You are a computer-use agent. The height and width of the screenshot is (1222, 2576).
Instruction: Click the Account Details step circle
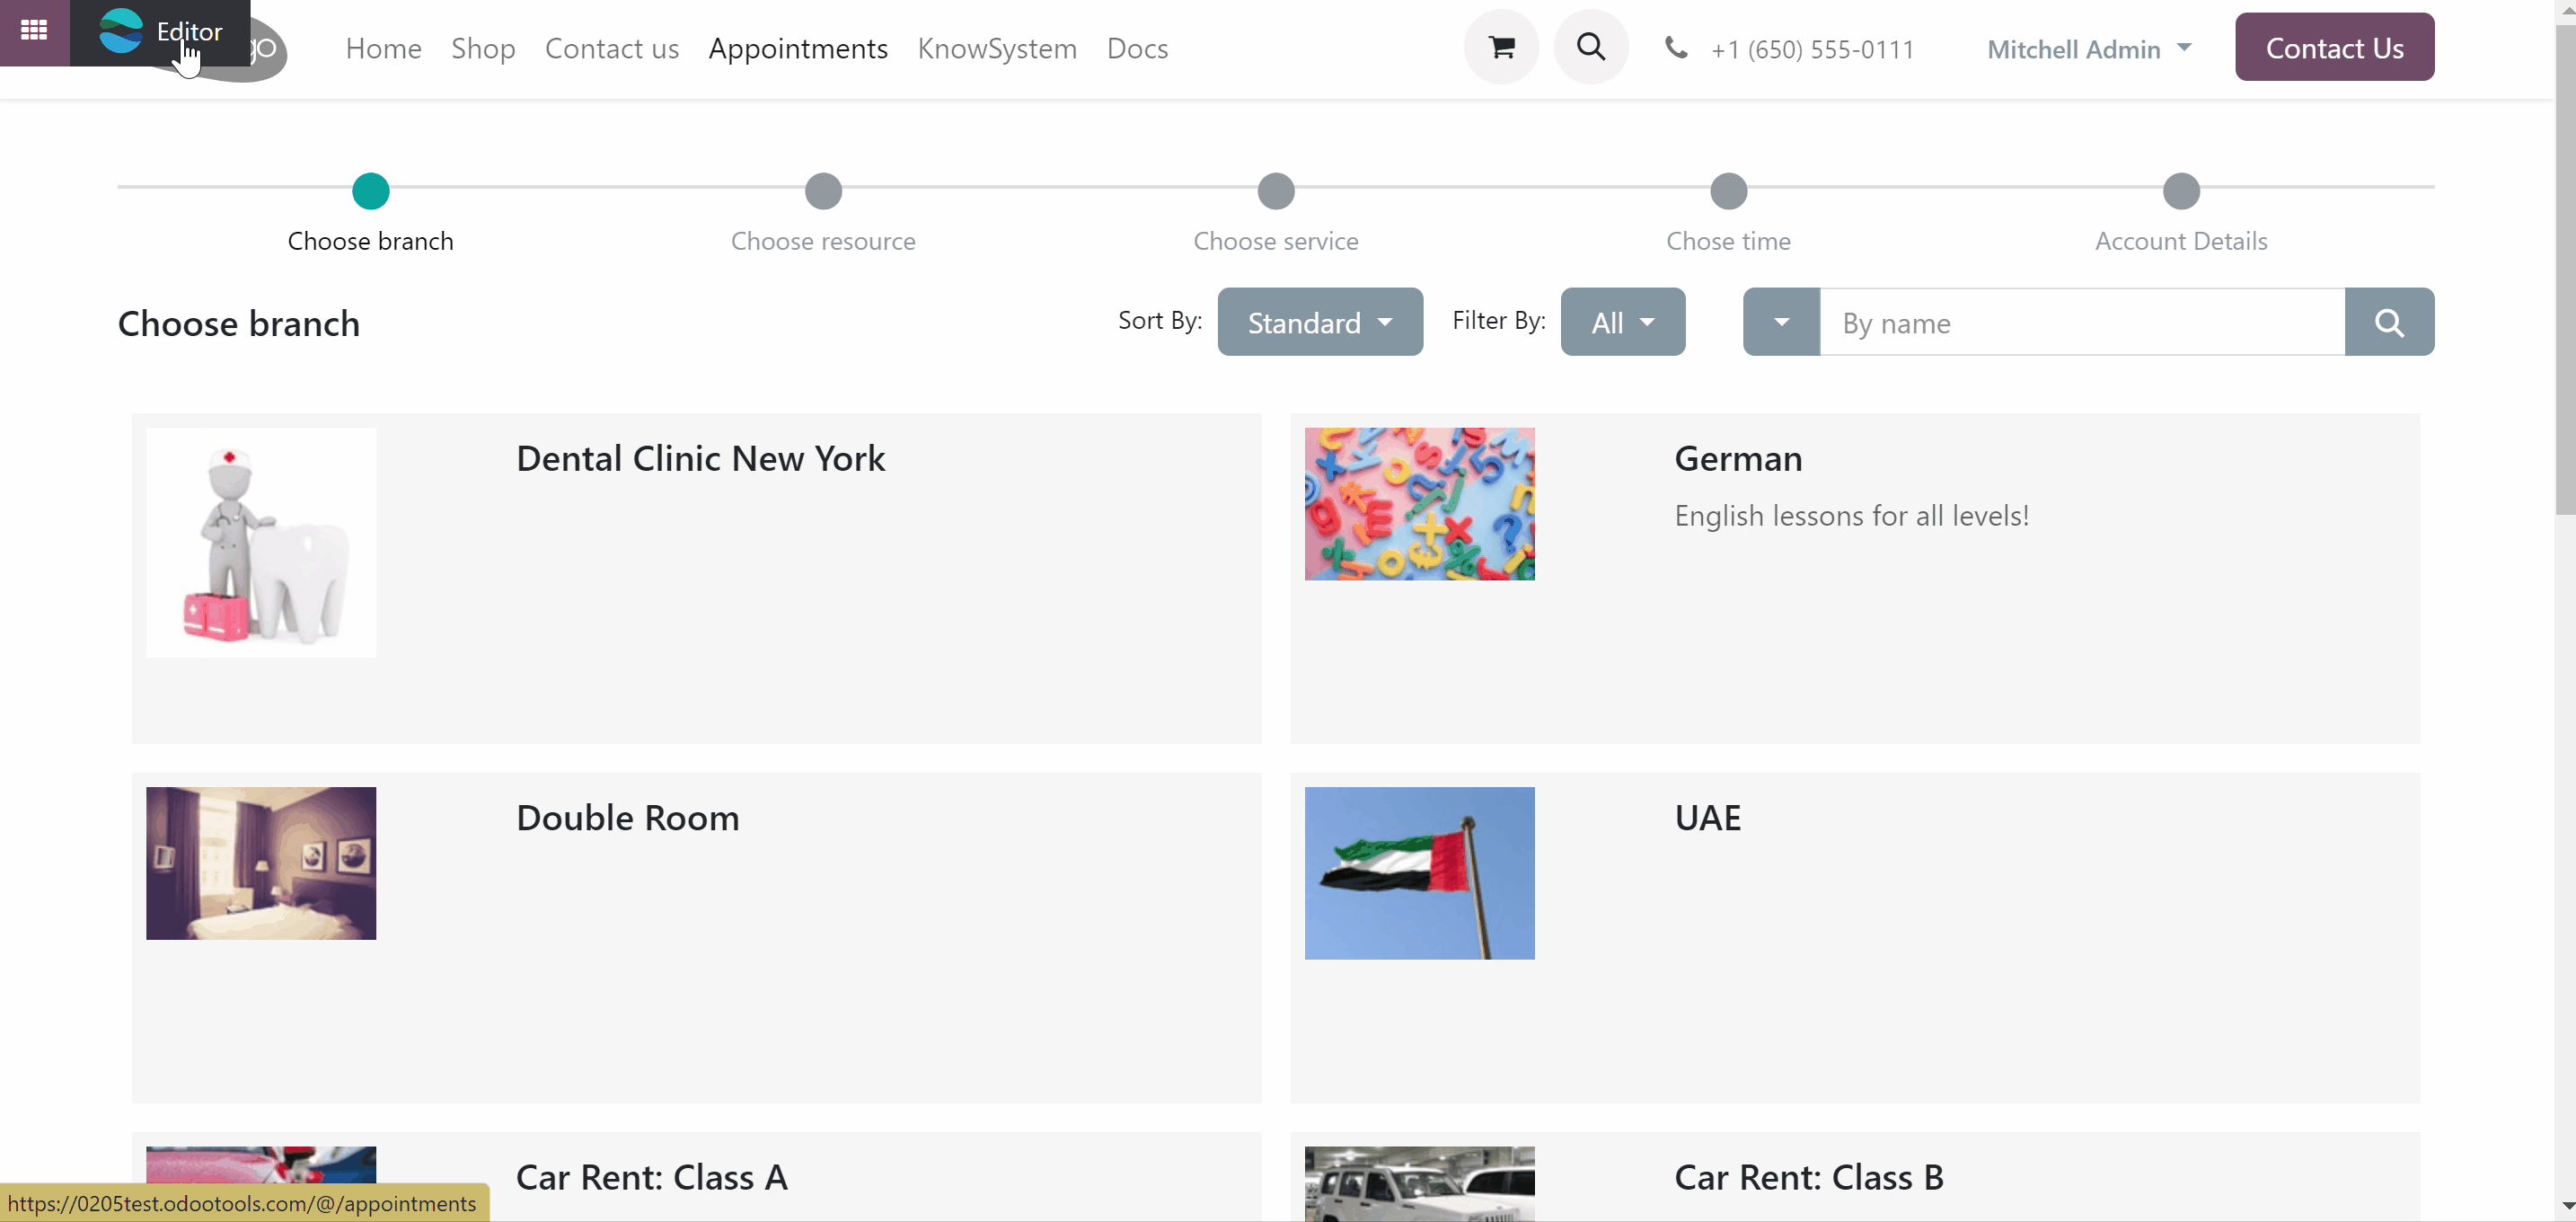(x=2181, y=191)
